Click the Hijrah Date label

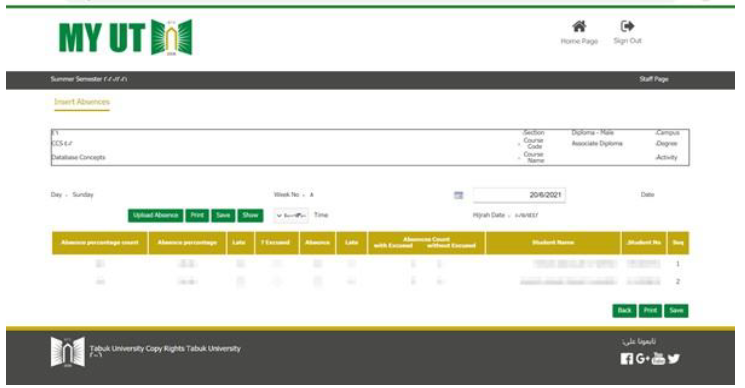pyautogui.click(x=488, y=215)
